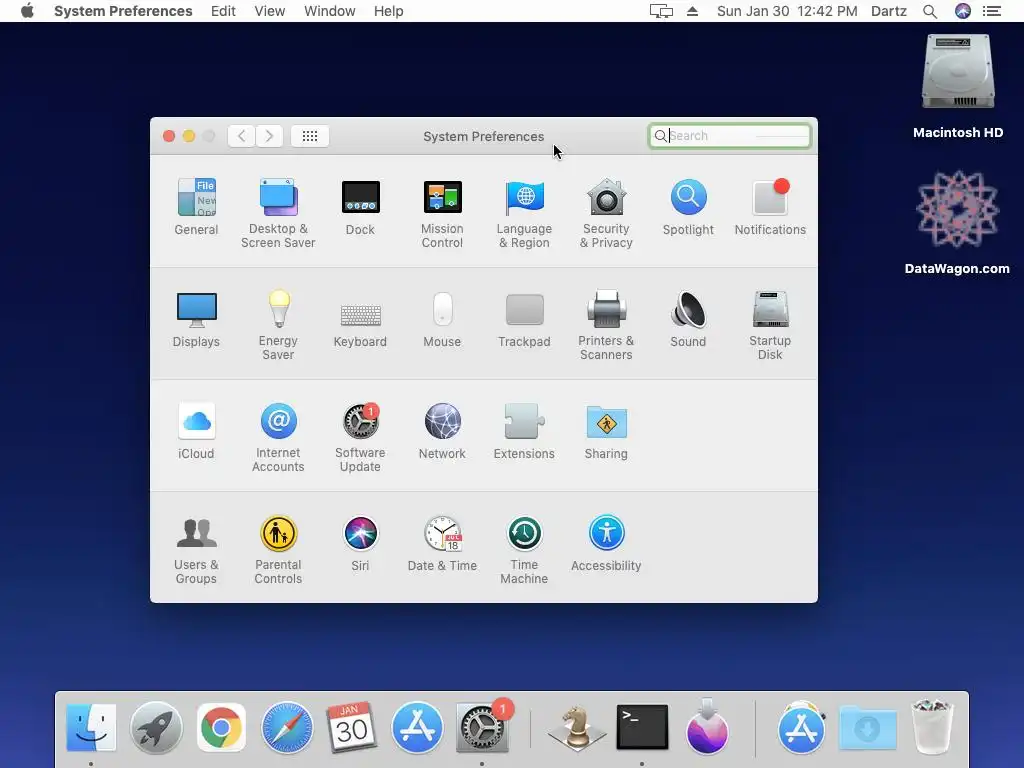Image resolution: width=1024 pixels, height=768 pixels.
Task: Open Displays preference pane
Action: [196, 319]
